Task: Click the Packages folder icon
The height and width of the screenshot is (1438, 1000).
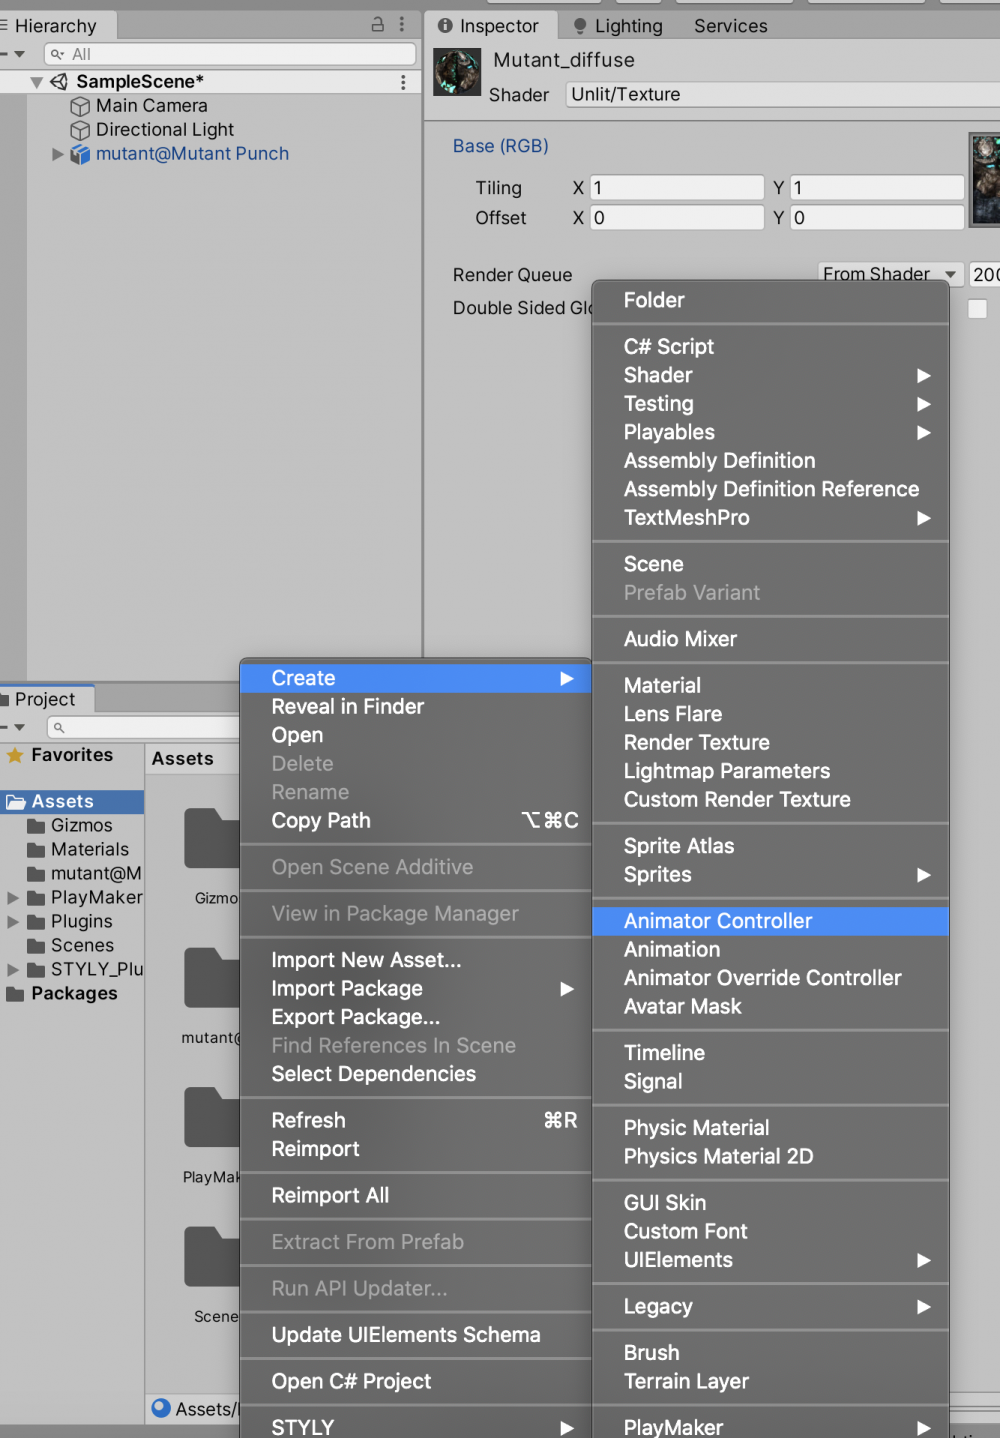Action: [15, 994]
